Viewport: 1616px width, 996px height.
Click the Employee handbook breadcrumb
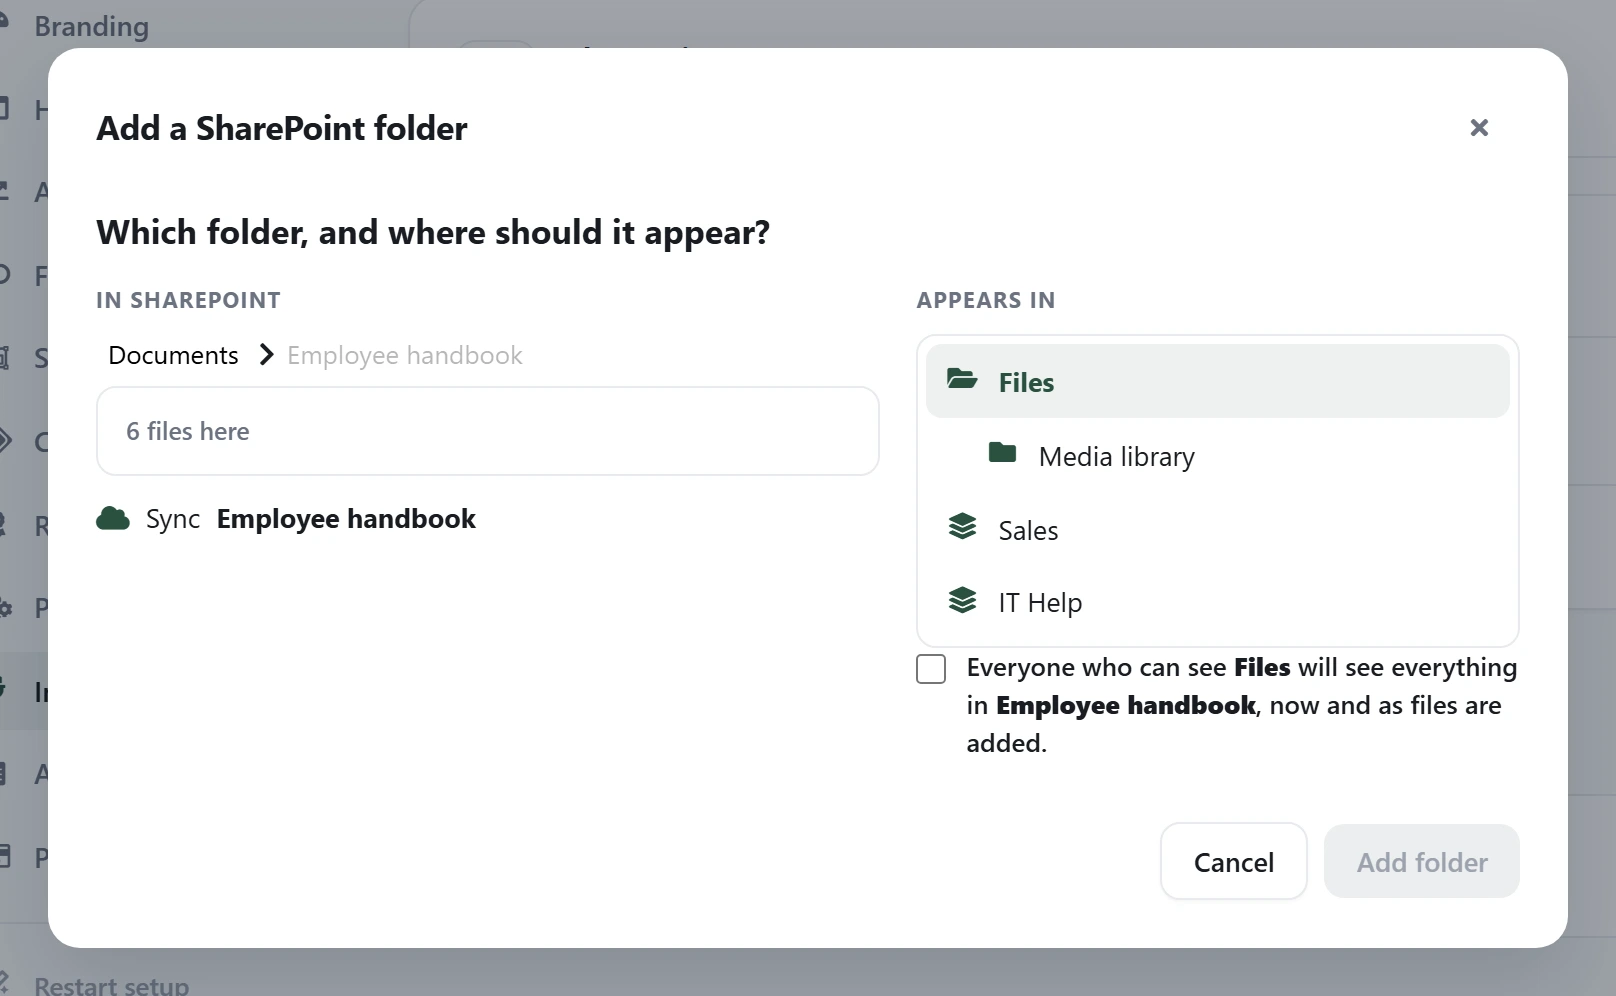[404, 355]
